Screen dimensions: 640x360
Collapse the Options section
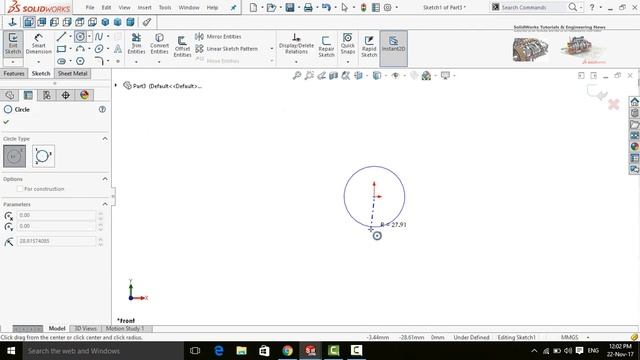click(105, 179)
